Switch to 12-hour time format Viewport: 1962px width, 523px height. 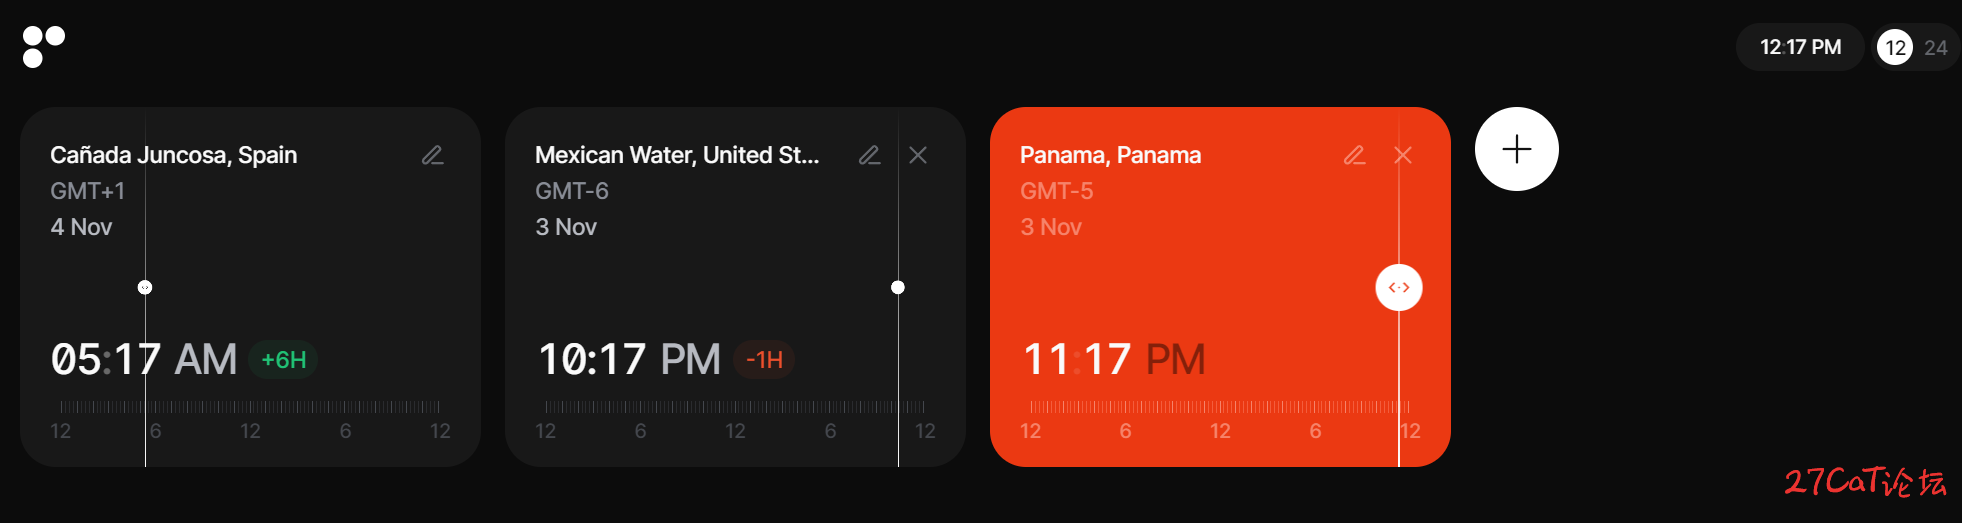pyautogui.click(x=1895, y=47)
